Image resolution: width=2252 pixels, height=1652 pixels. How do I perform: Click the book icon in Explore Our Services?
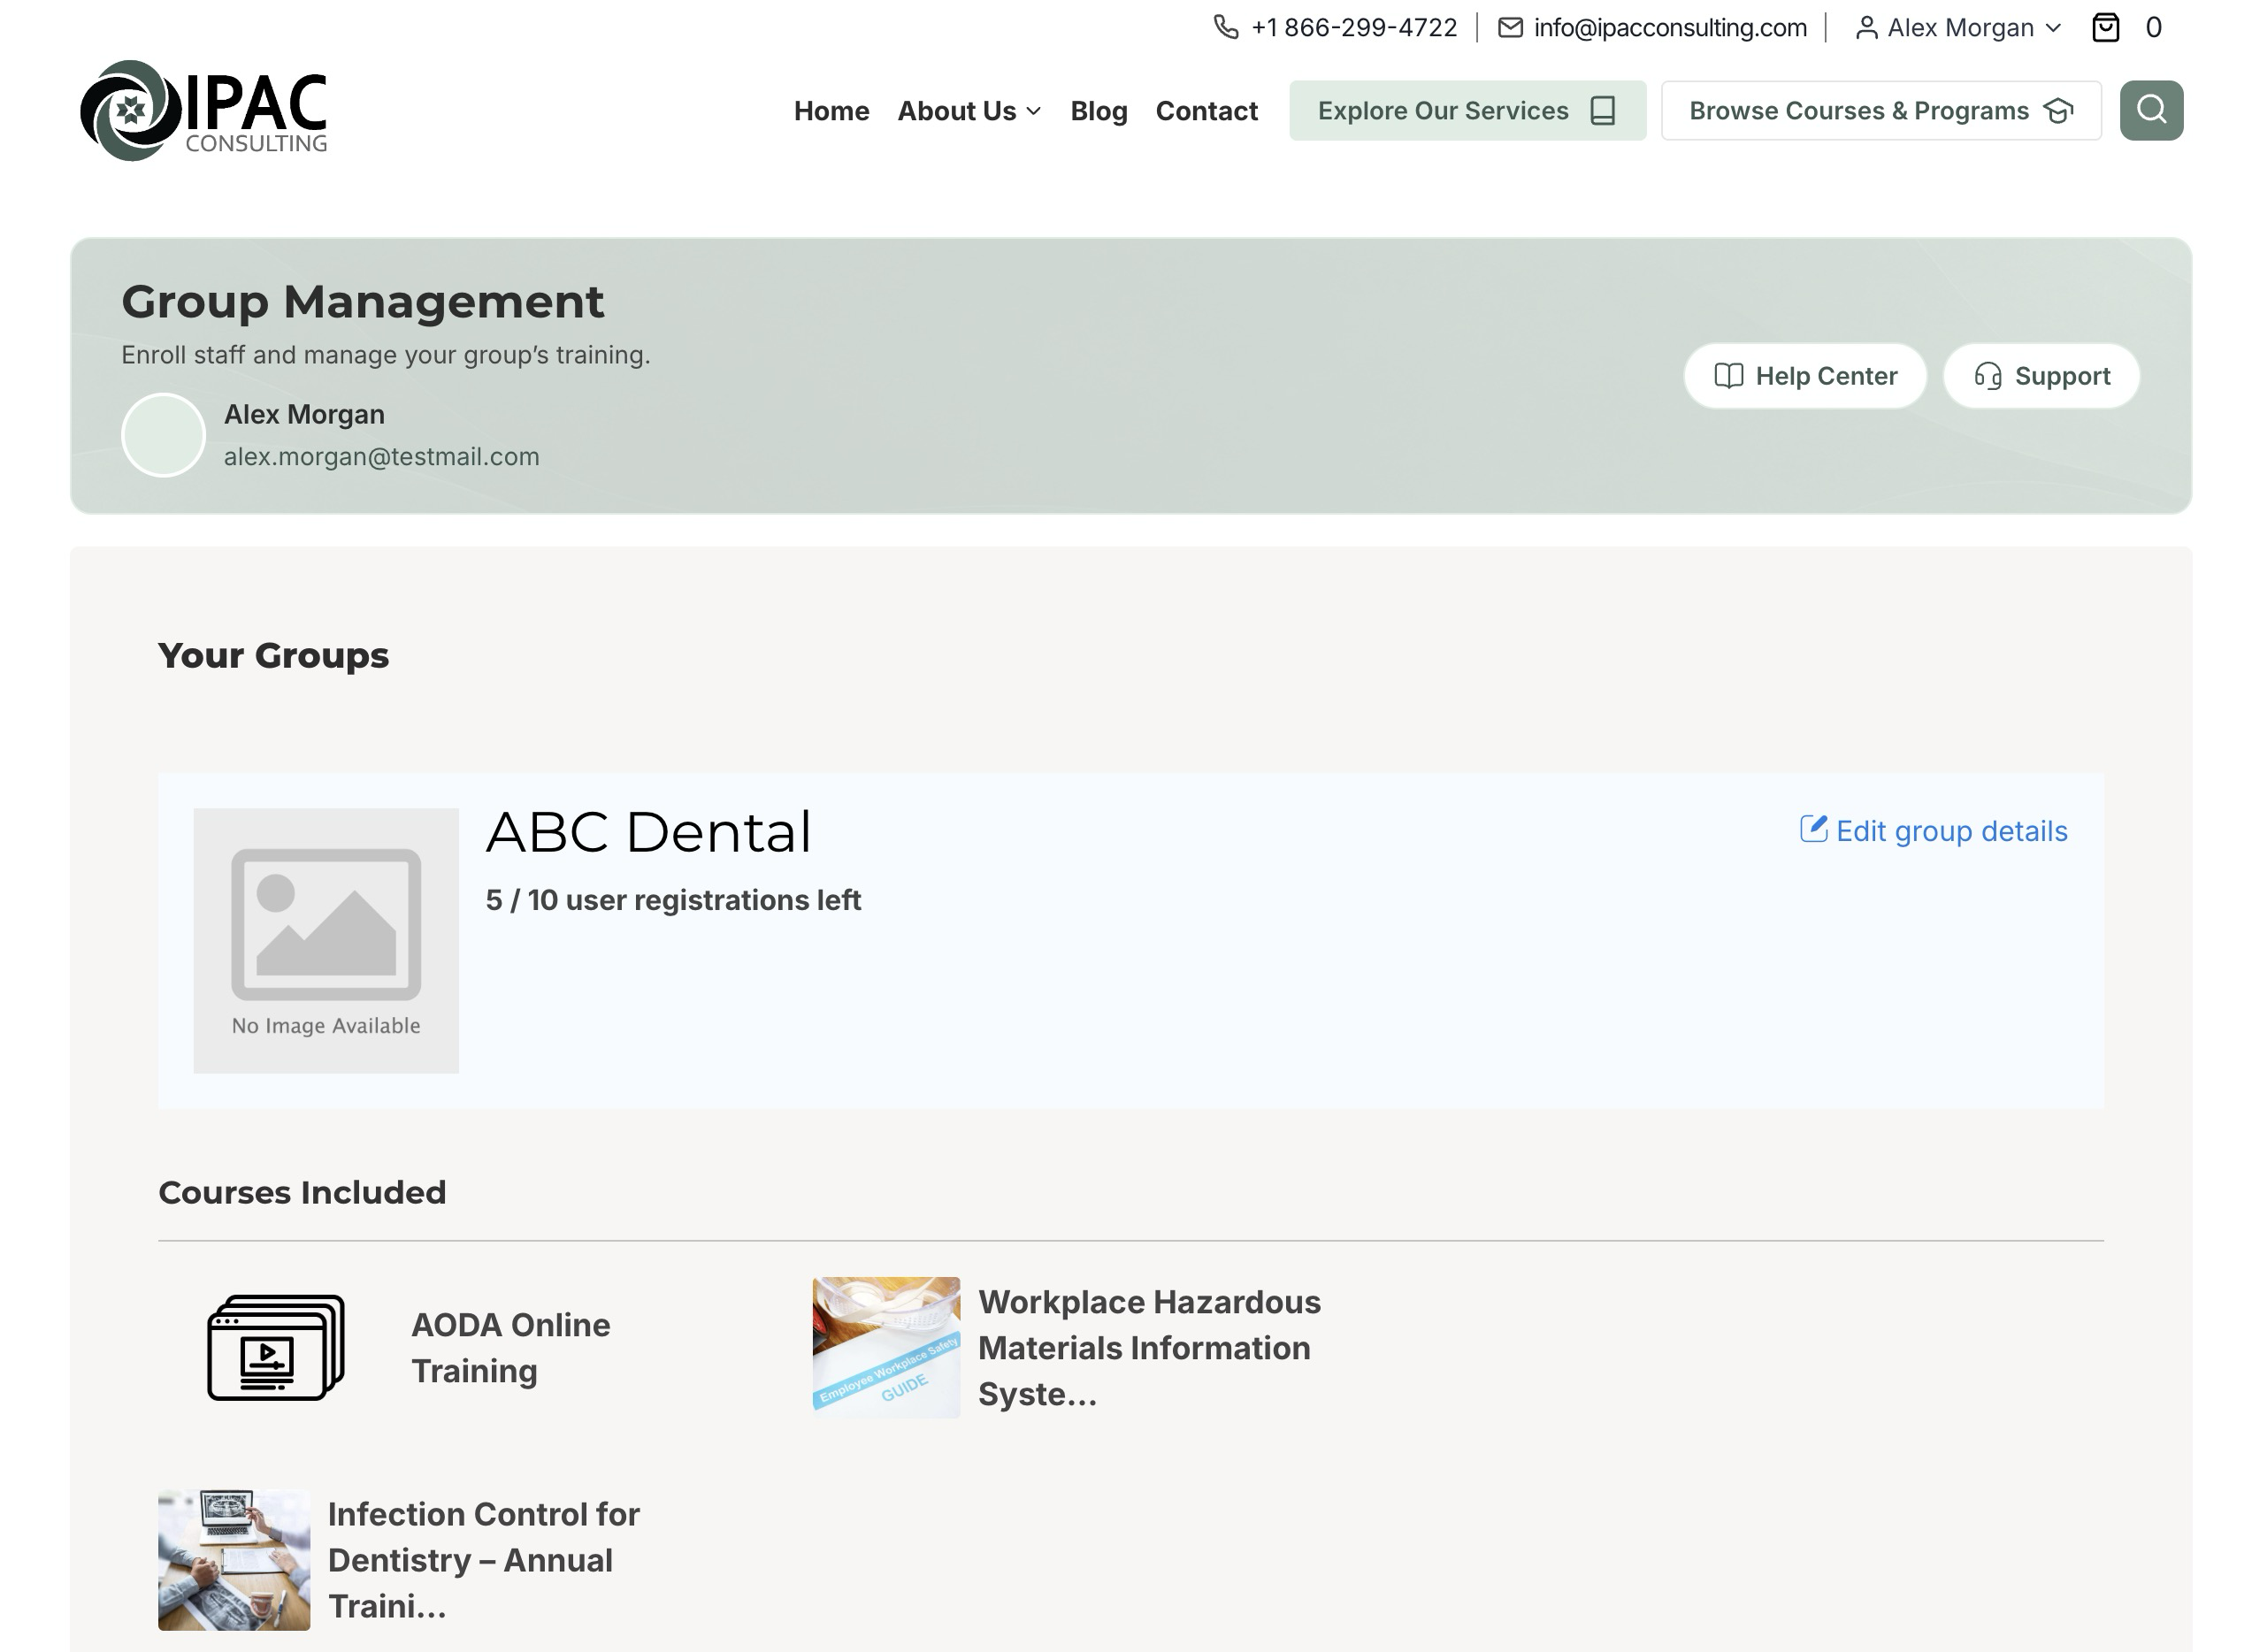click(x=1603, y=110)
